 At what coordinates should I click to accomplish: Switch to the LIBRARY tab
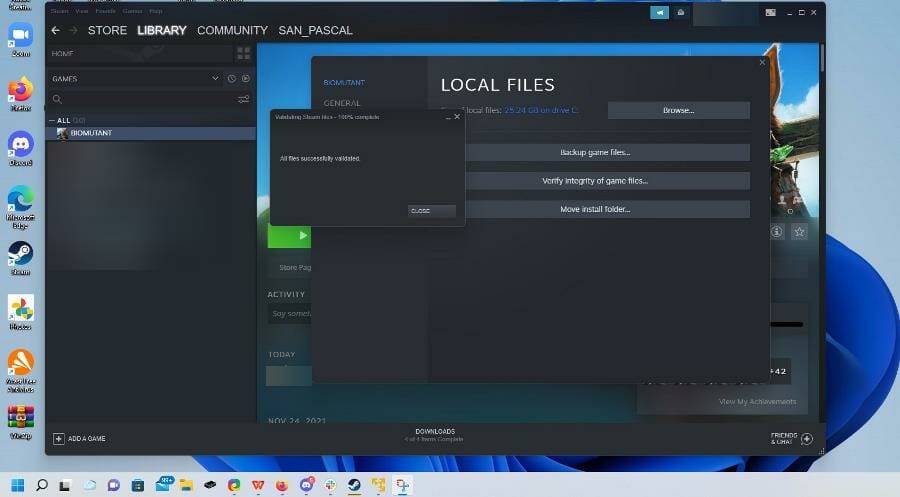pyautogui.click(x=162, y=30)
